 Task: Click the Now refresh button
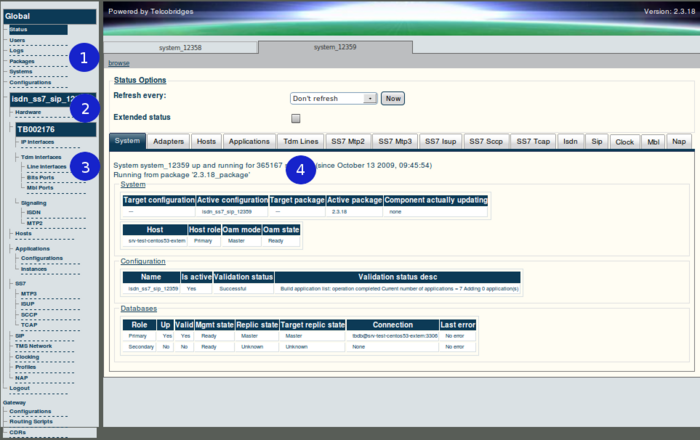tap(393, 99)
